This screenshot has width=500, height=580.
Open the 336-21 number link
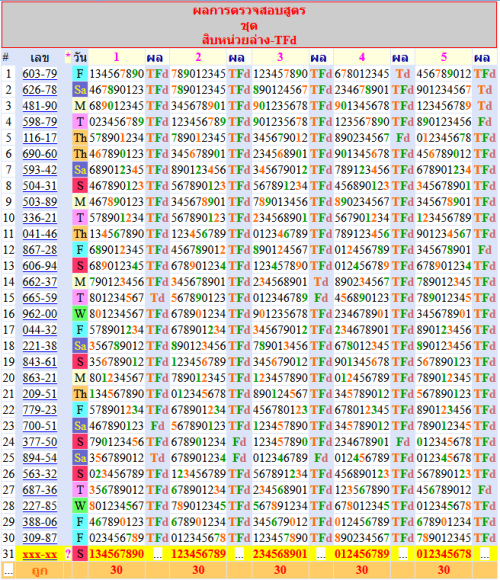click(40, 218)
